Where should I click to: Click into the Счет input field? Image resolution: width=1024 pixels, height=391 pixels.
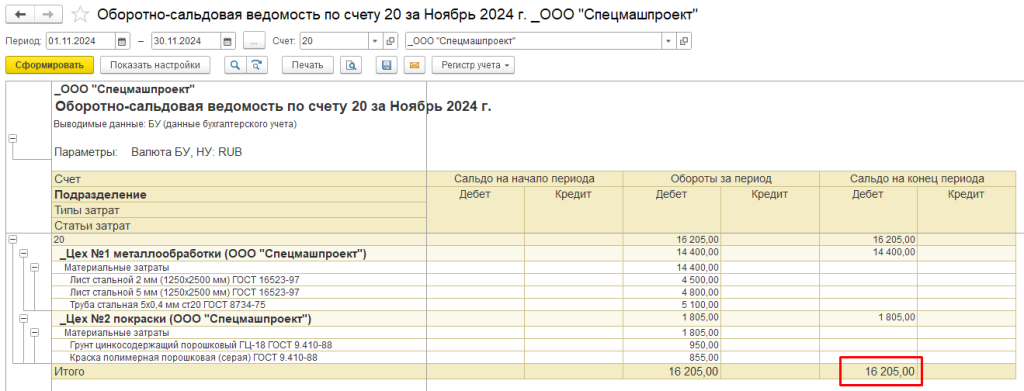pos(334,41)
